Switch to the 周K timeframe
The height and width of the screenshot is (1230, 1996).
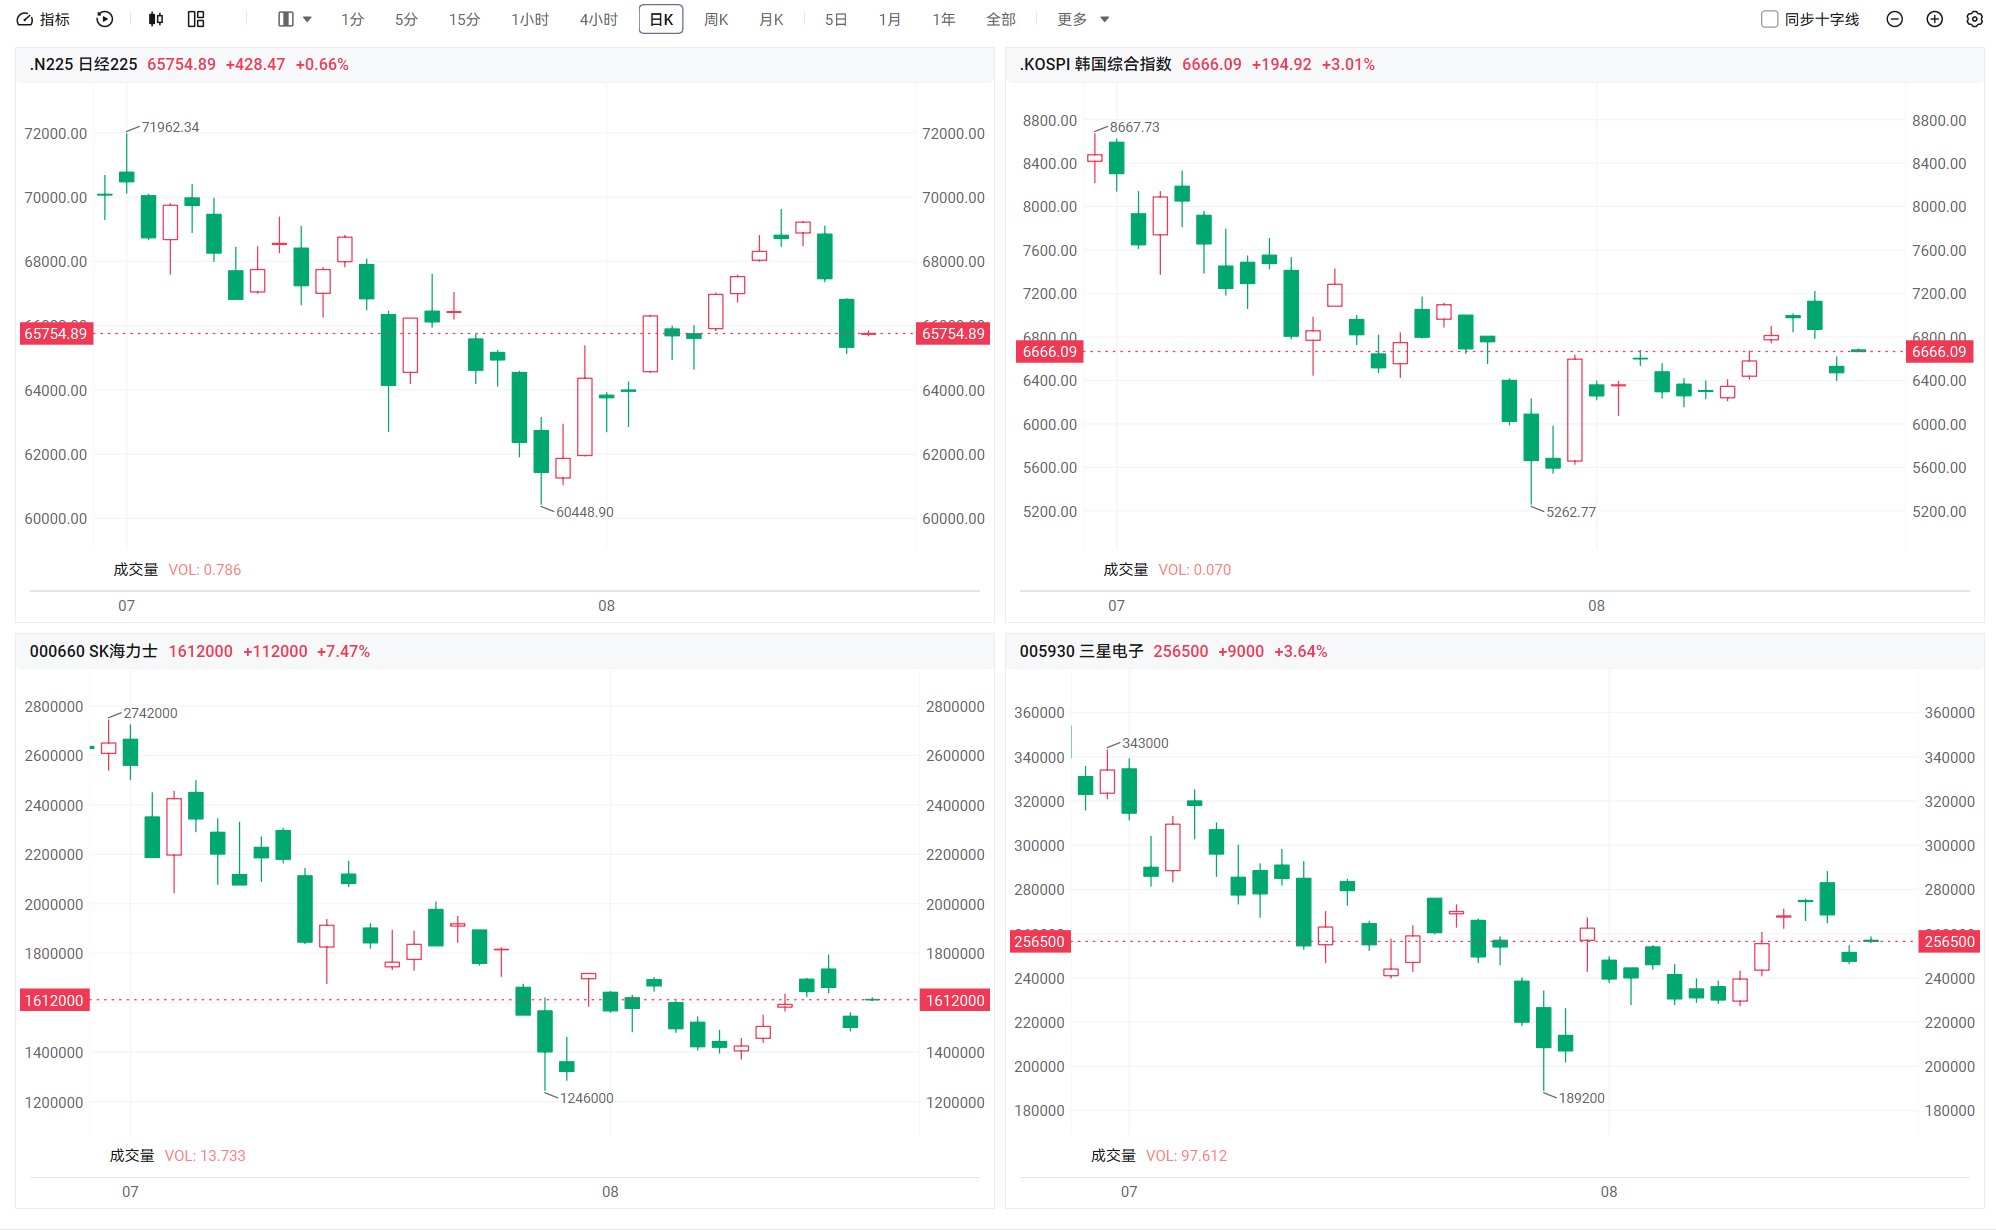(716, 19)
